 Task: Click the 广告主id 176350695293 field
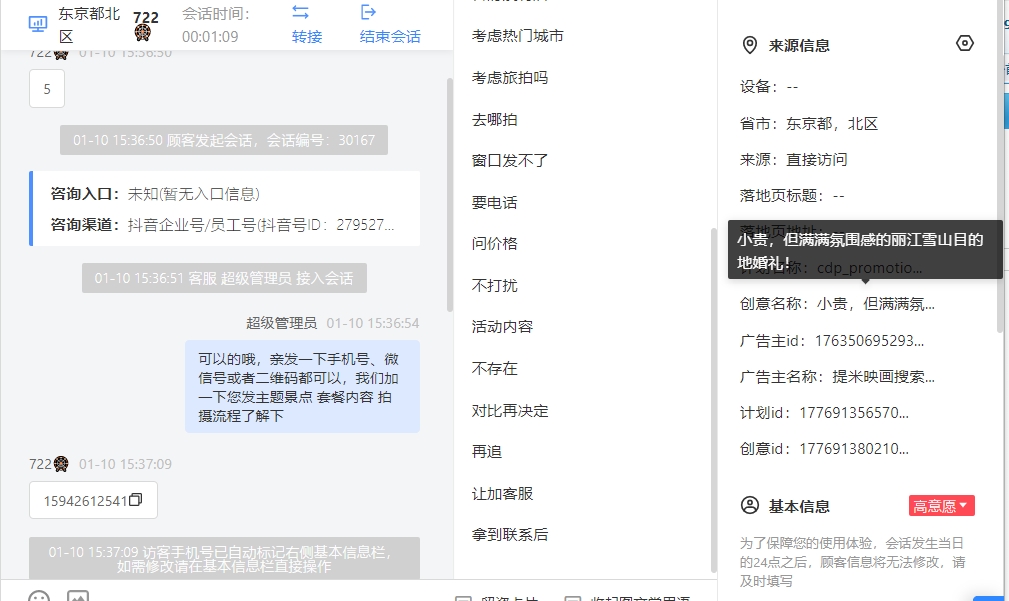(x=832, y=341)
